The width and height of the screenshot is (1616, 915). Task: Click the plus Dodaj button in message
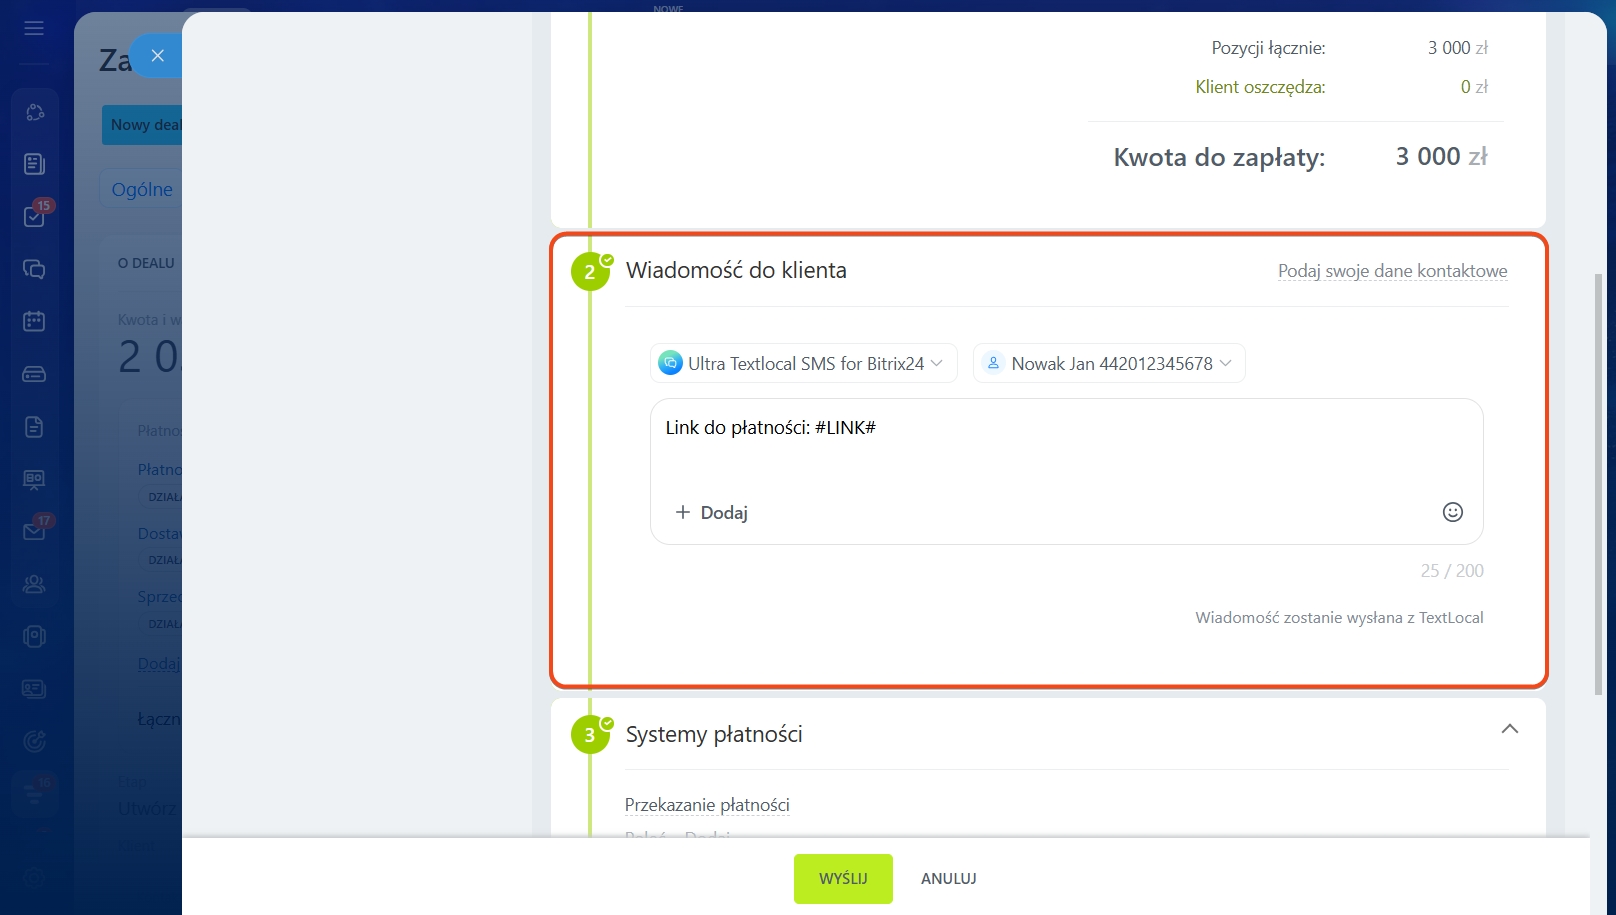tap(712, 512)
